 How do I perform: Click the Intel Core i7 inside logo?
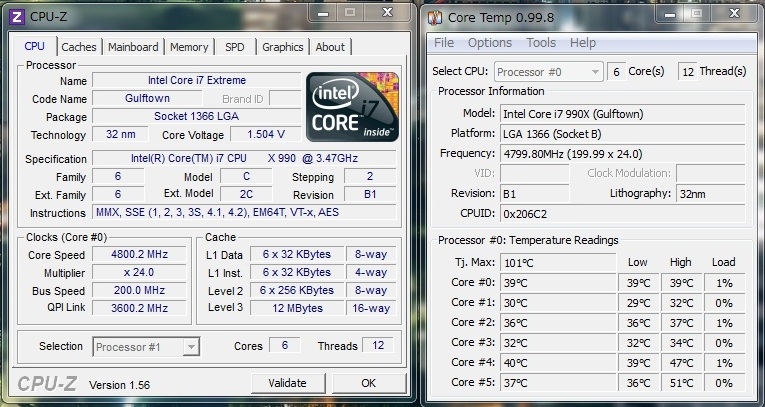[x=352, y=107]
